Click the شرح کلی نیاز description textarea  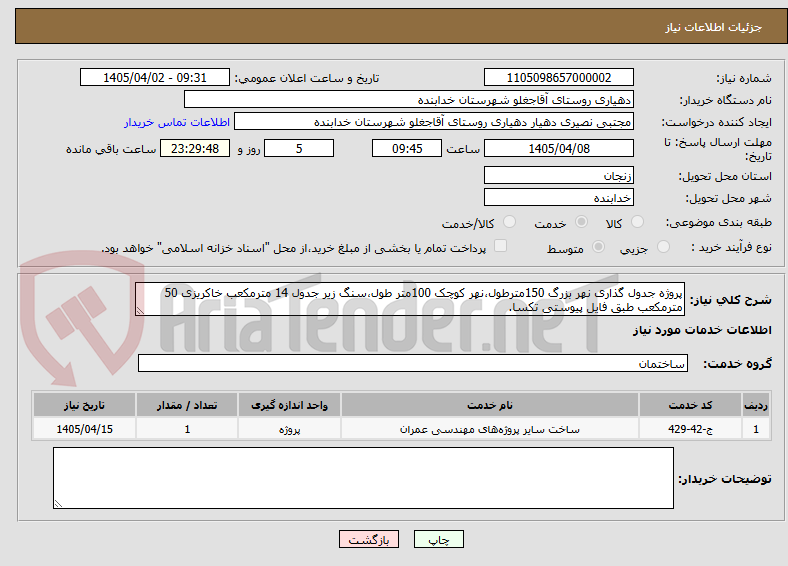[410, 299]
